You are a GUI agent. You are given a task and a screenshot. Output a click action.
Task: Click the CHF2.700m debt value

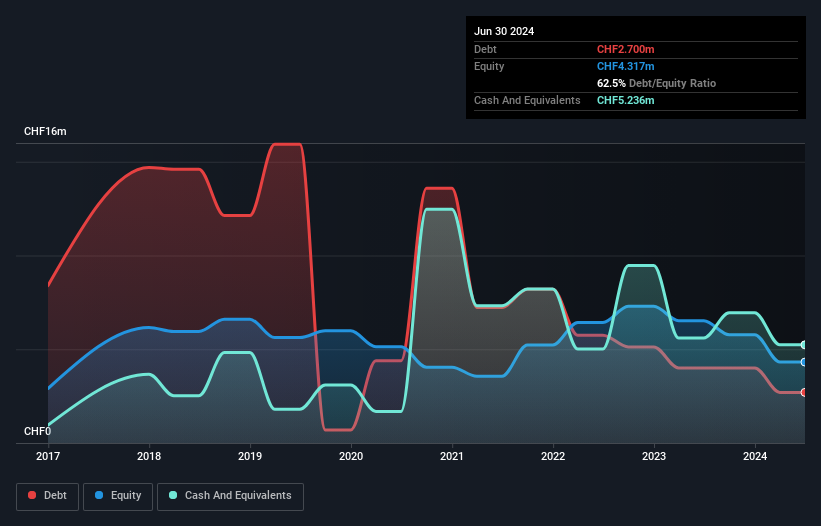click(626, 49)
